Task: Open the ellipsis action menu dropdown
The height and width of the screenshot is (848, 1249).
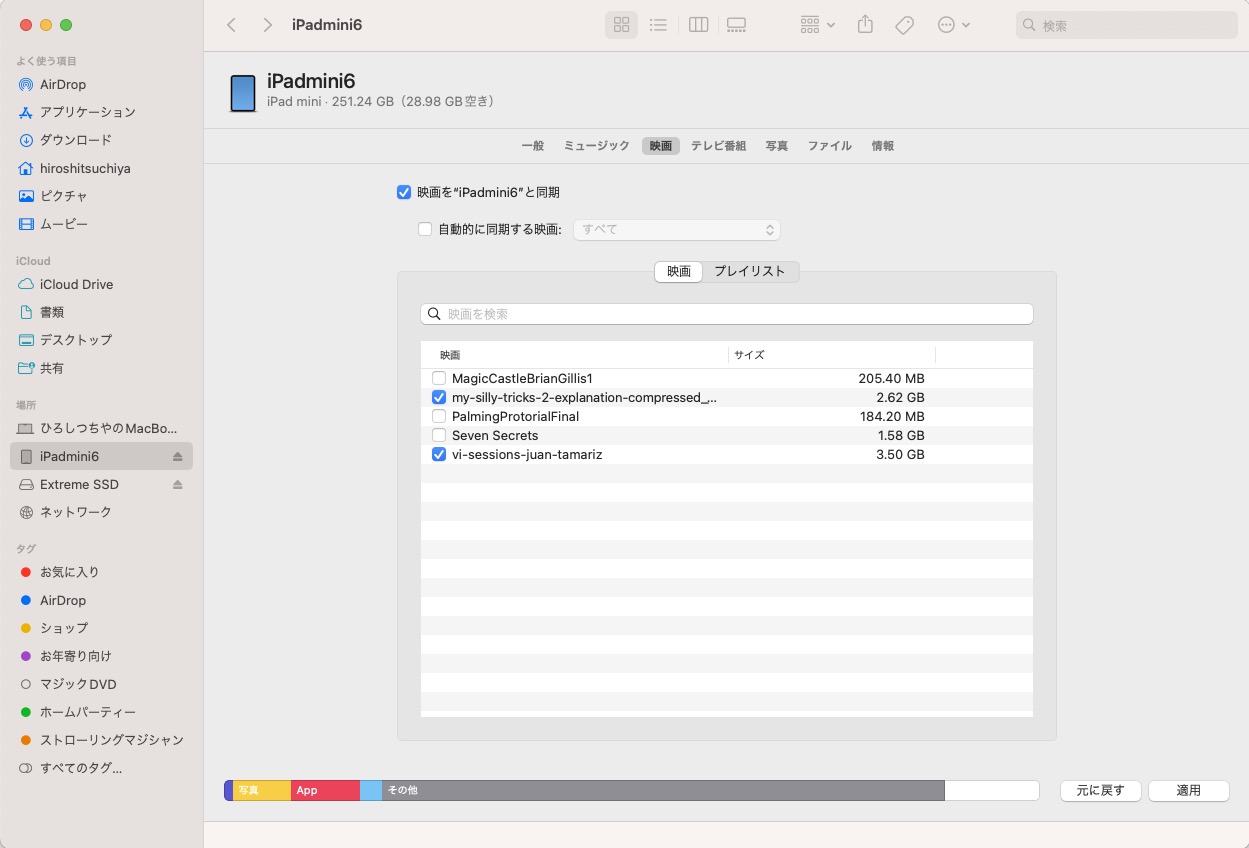Action: coord(954,25)
